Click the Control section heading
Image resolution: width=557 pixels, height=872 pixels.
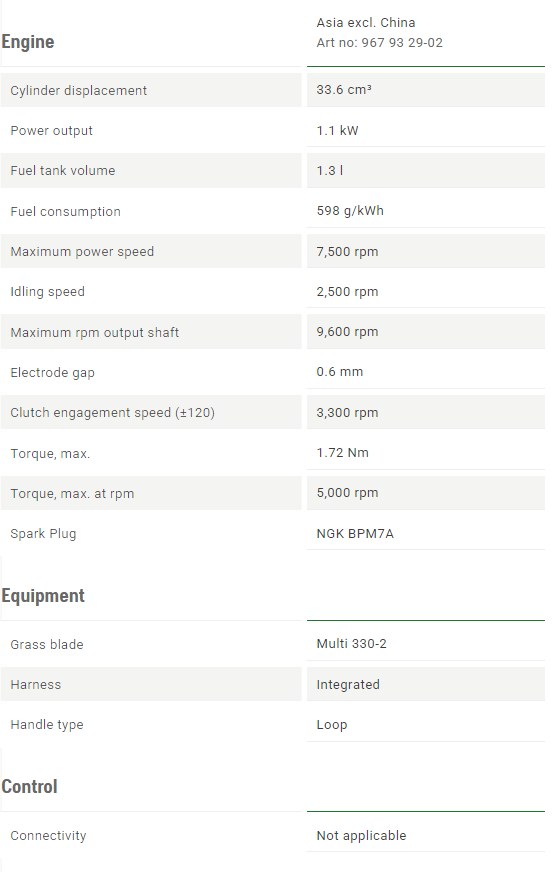click(29, 787)
